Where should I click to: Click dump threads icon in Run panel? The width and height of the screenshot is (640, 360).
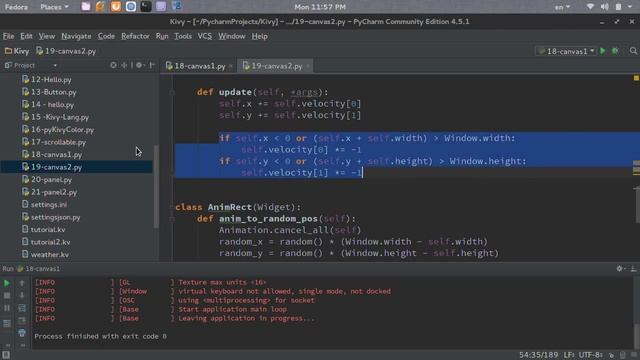click(7, 324)
